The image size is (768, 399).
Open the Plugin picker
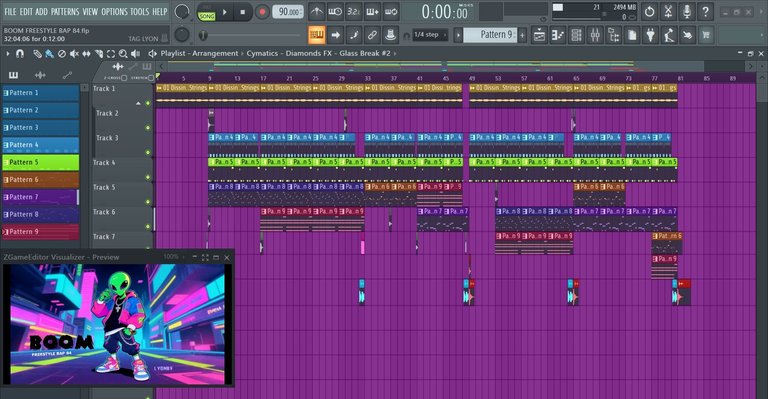[650, 35]
